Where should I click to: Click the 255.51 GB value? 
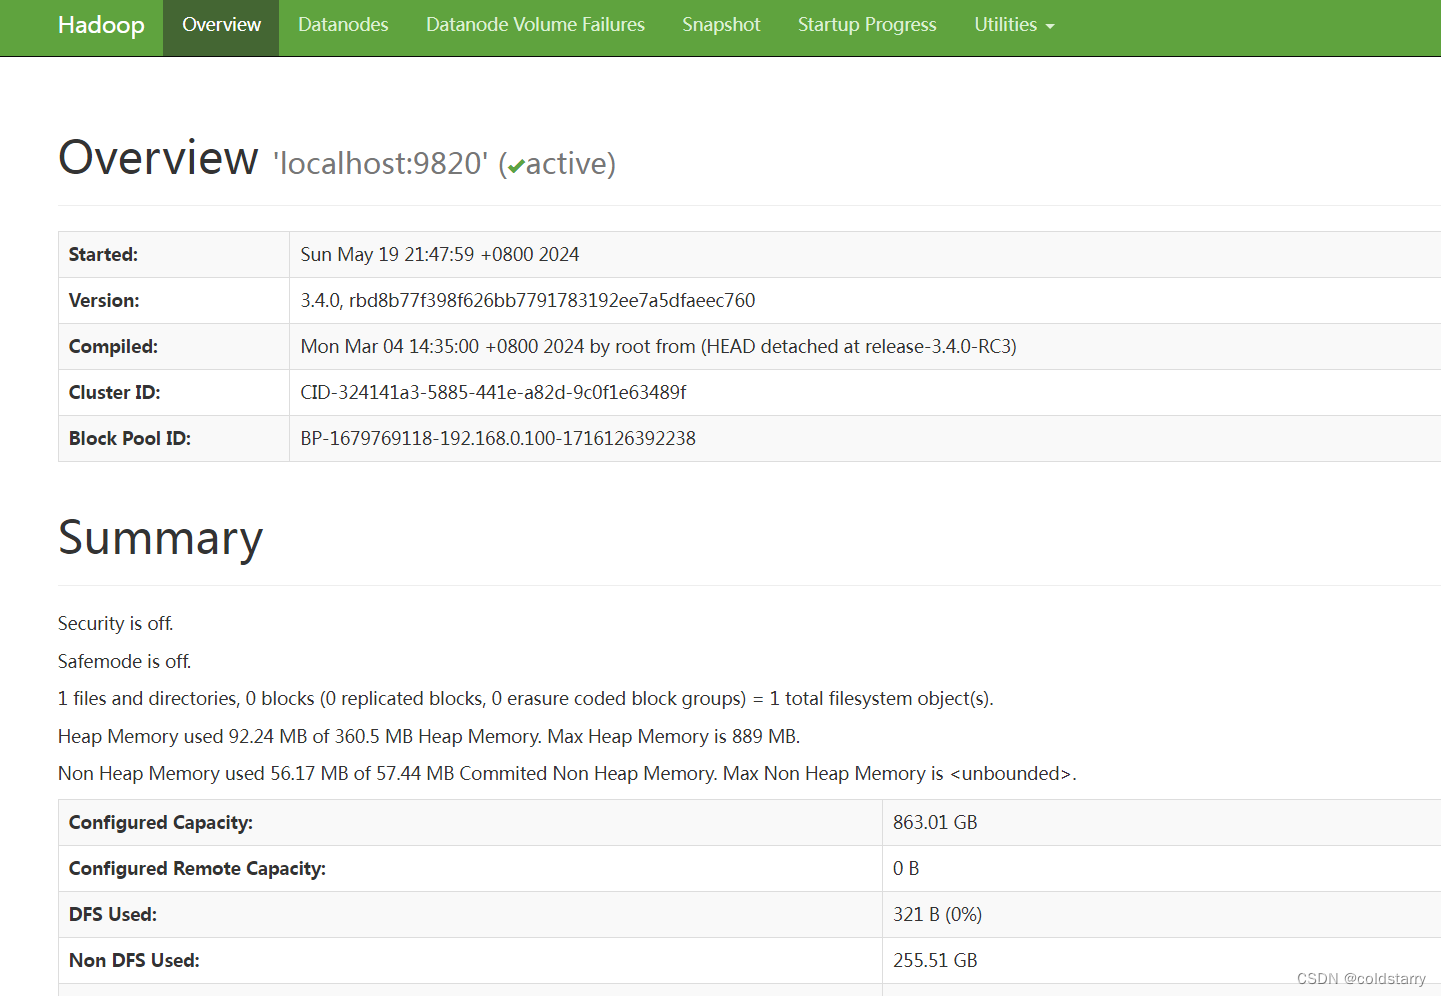pyautogui.click(x=935, y=960)
